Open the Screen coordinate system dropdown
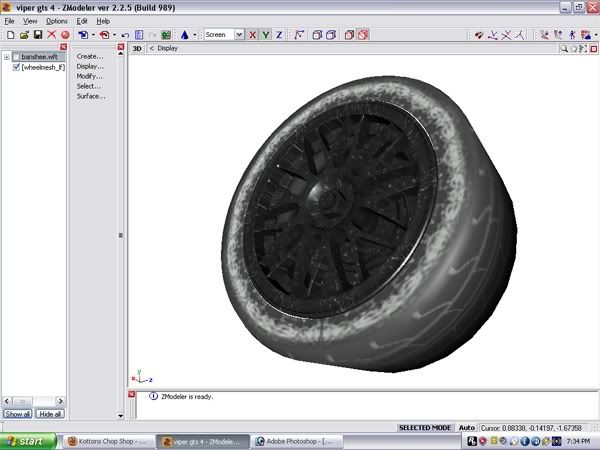 239,34
